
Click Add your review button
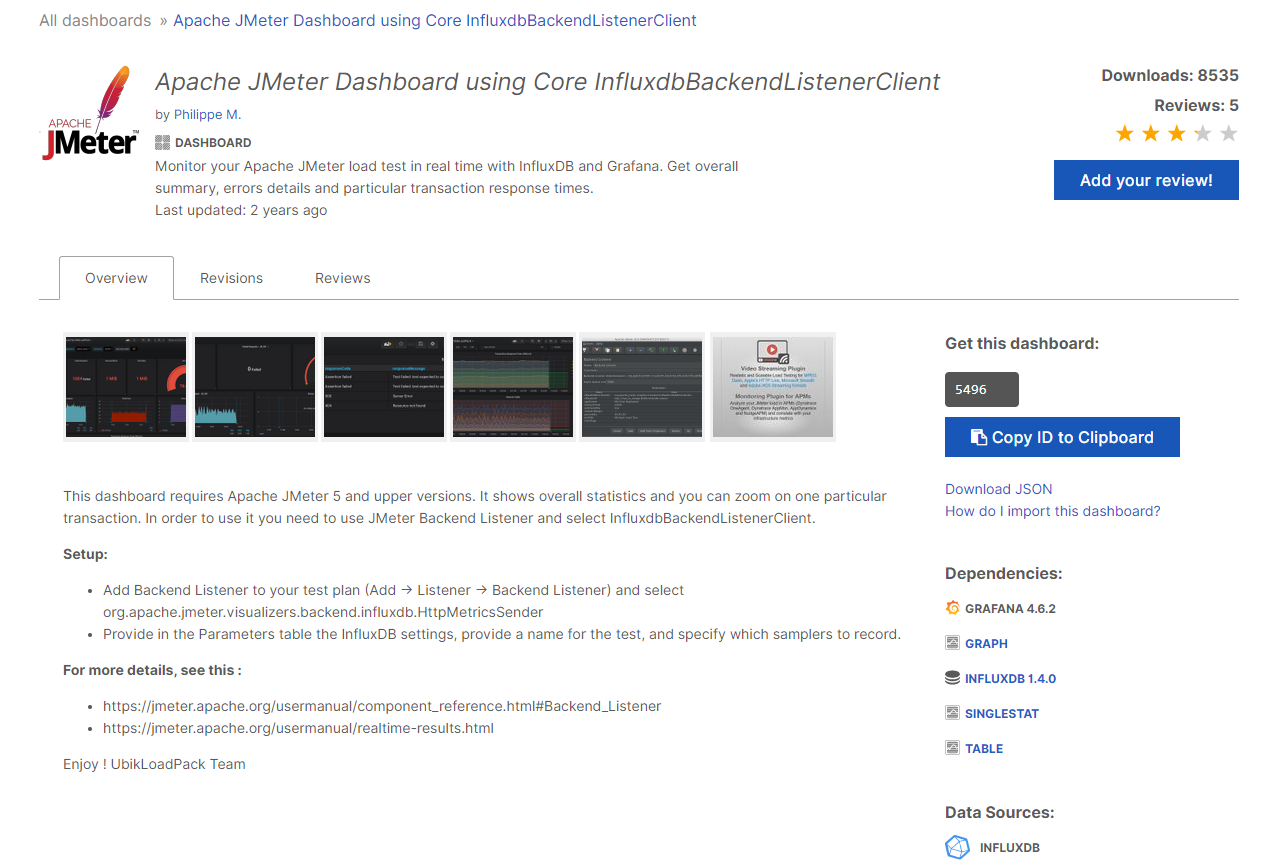1146,180
